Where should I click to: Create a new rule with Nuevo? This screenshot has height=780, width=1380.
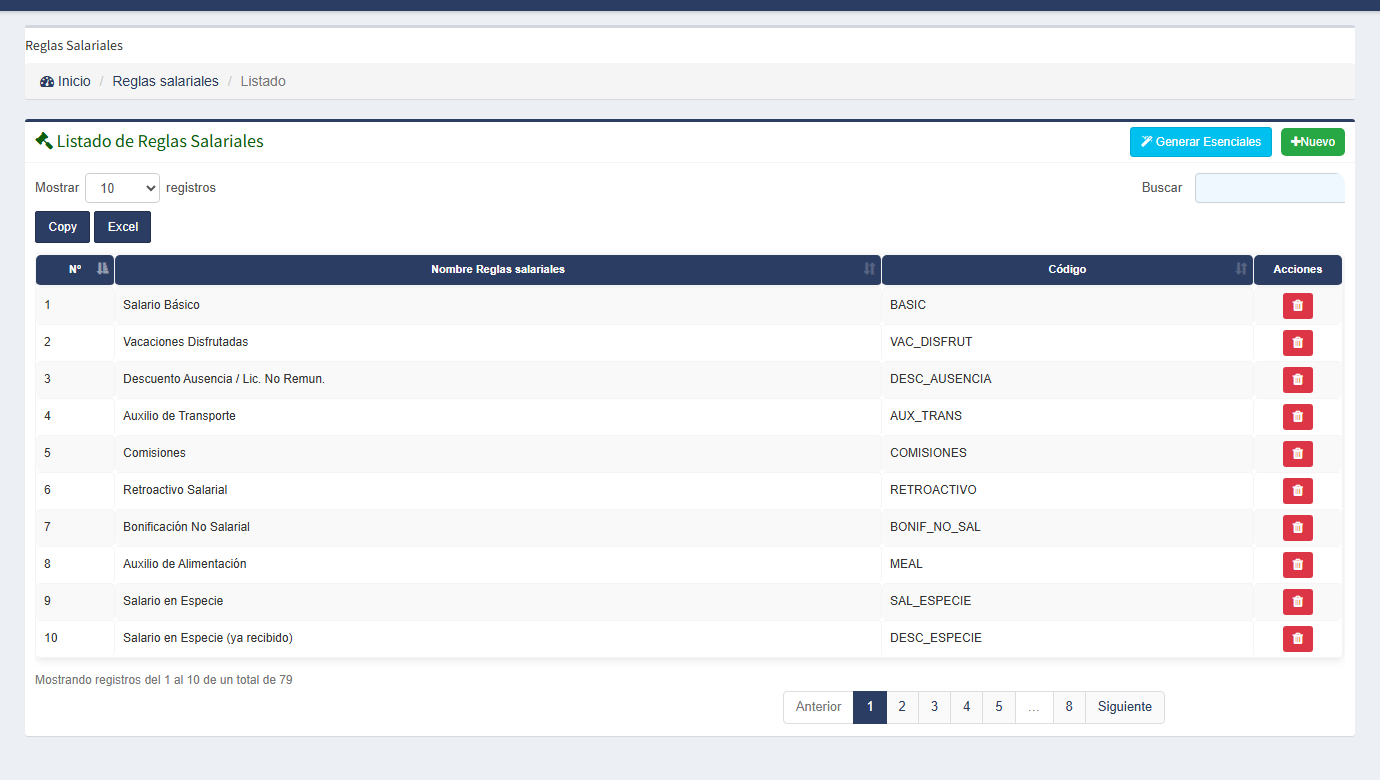[x=1313, y=142]
